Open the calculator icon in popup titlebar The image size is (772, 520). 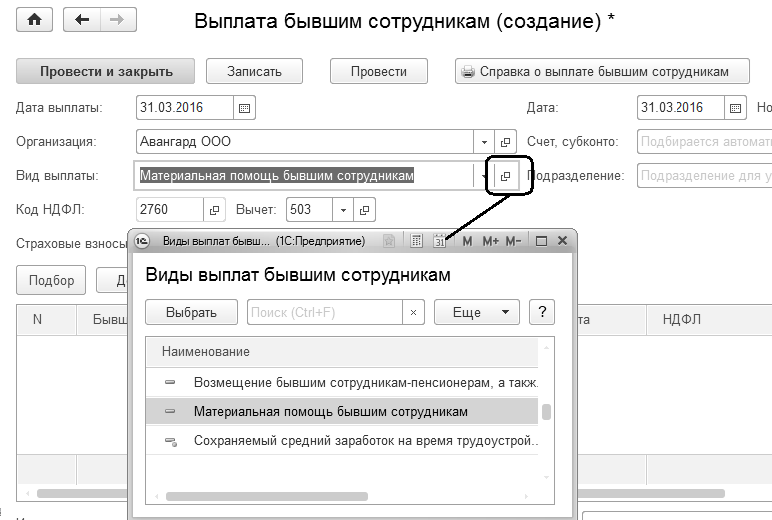[x=417, y=241]
